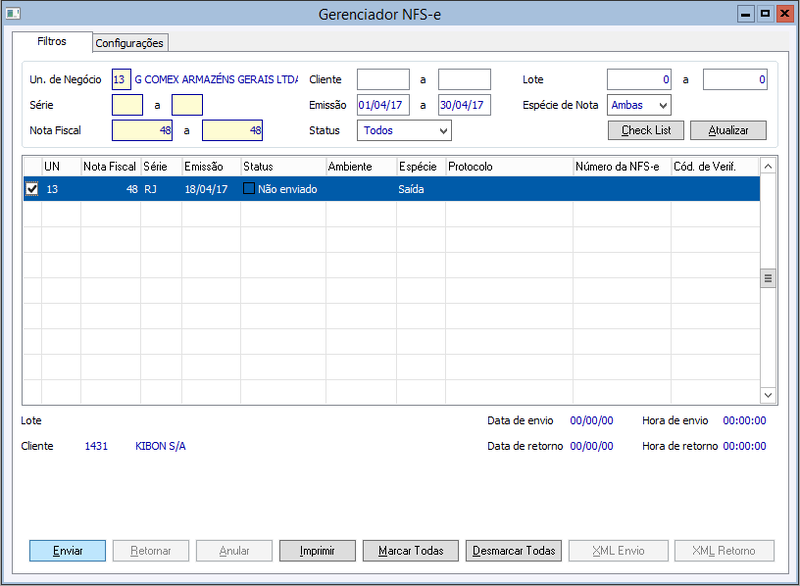Open the Check List button
800x586 pixels.
tap(646, 130)
